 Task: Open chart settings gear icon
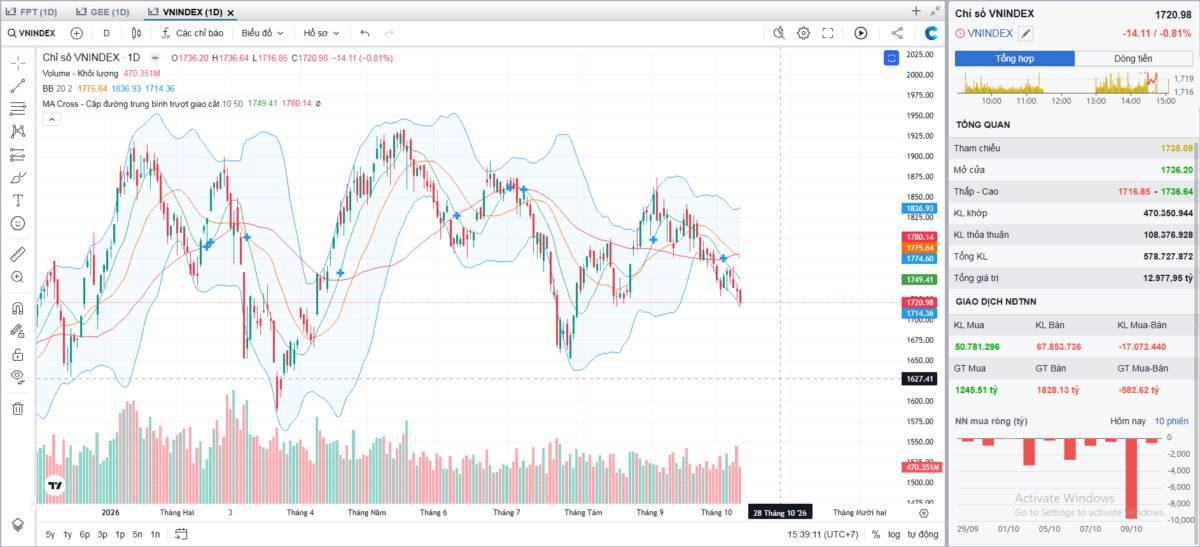tap(803, 33)
